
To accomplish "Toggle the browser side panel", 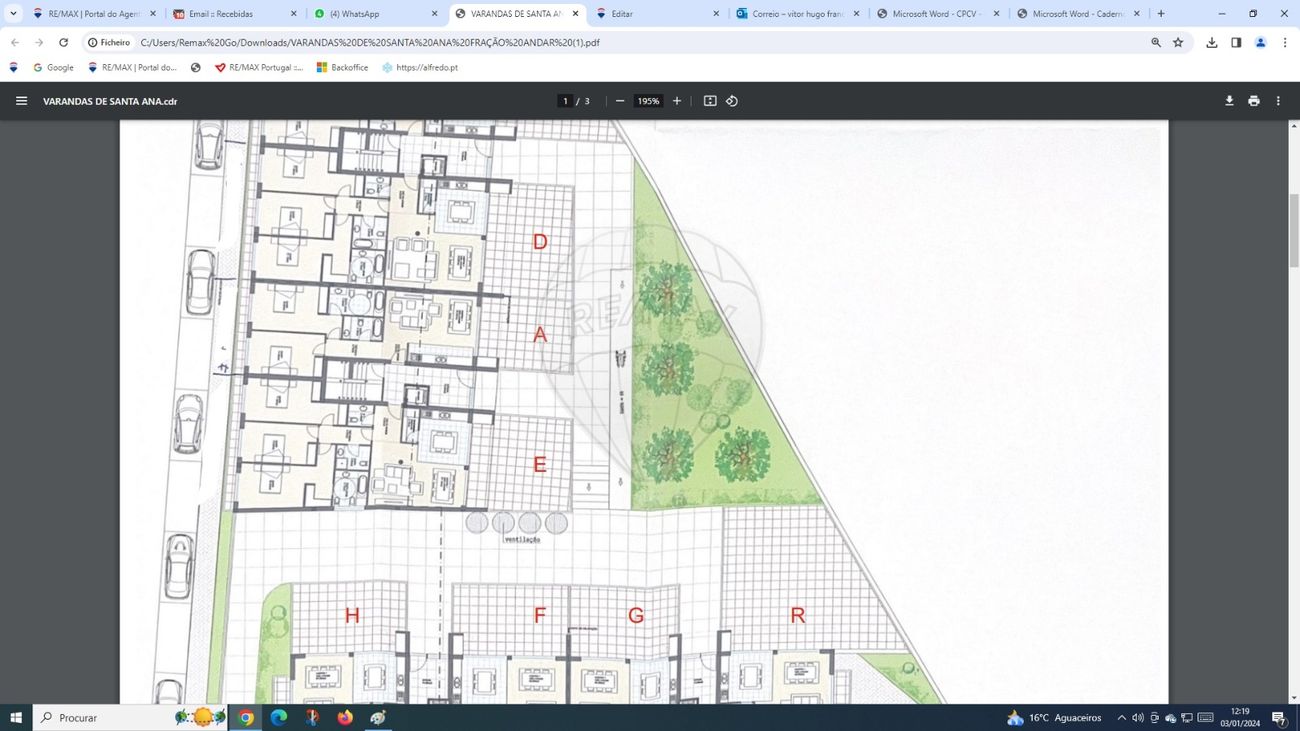I will click(x=1236, y=43).
